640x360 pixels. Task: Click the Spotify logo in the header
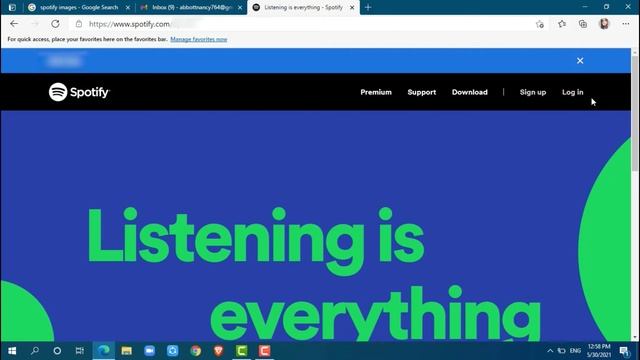[x=79, y=92]
